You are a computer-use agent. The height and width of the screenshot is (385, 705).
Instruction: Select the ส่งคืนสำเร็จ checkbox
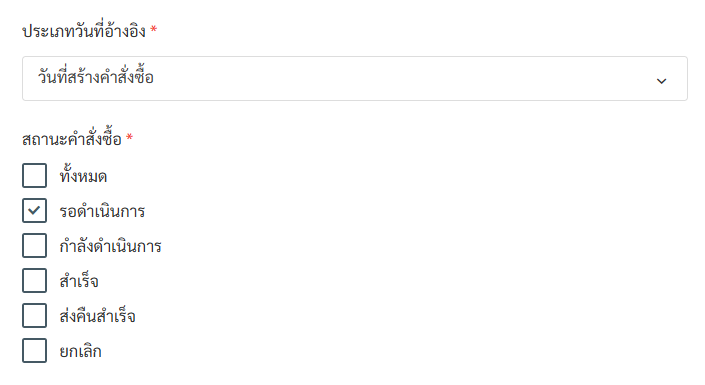tap(35, 316)
